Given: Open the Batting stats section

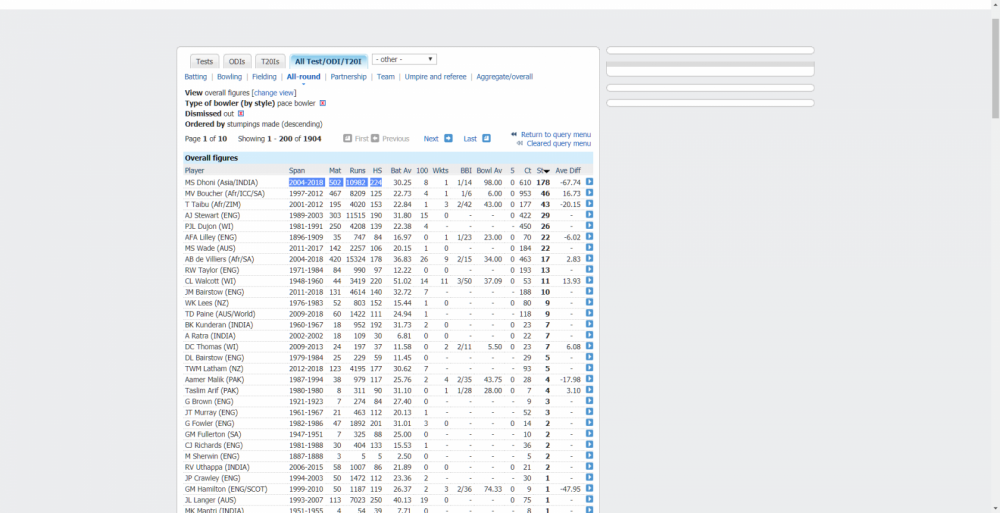Looking at the screenshot, I should 196,77.
